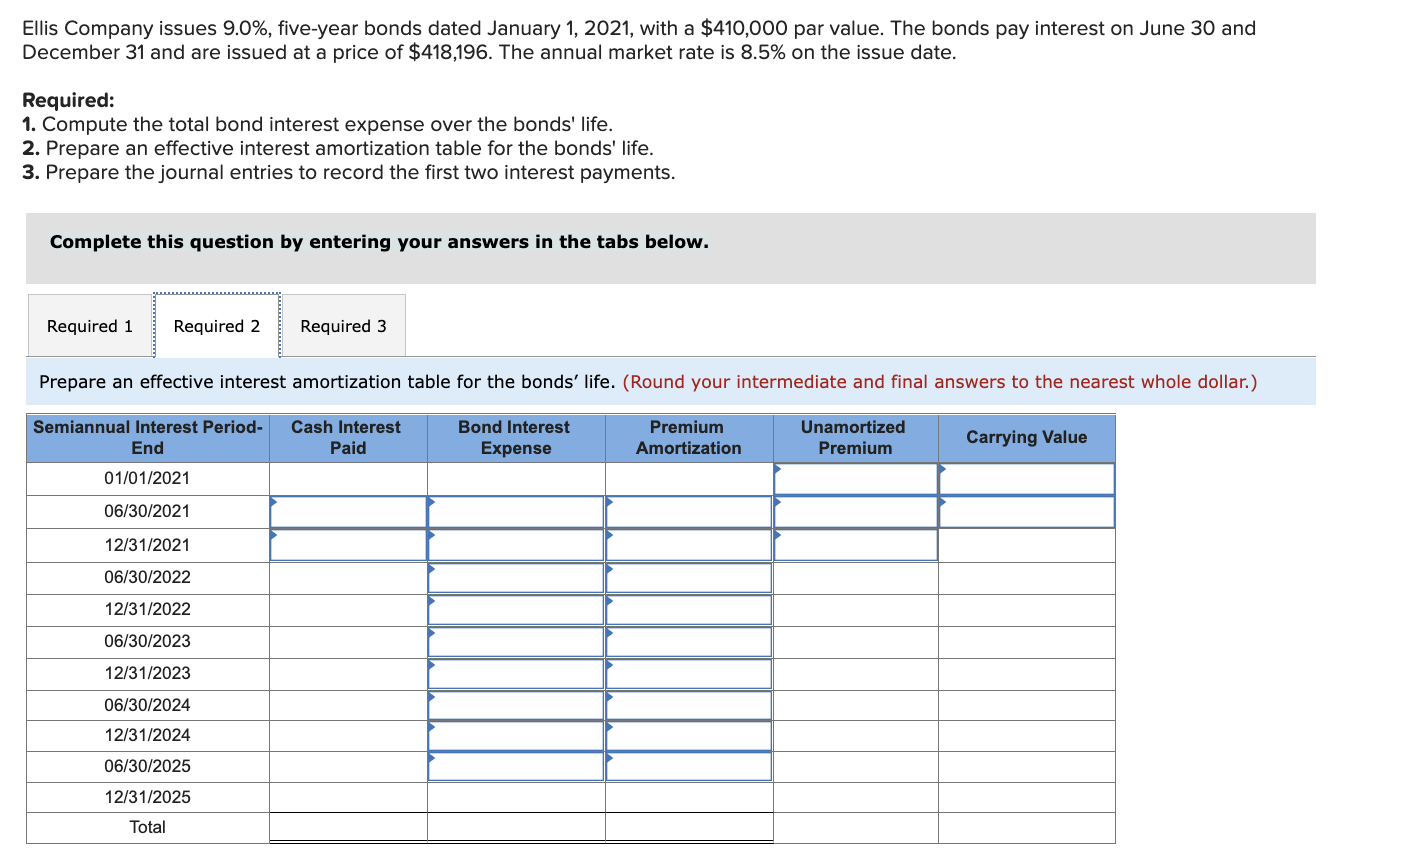Click the 12/31/2022 row label
Screen dimensions: 1408x856
tap(147, 610)
